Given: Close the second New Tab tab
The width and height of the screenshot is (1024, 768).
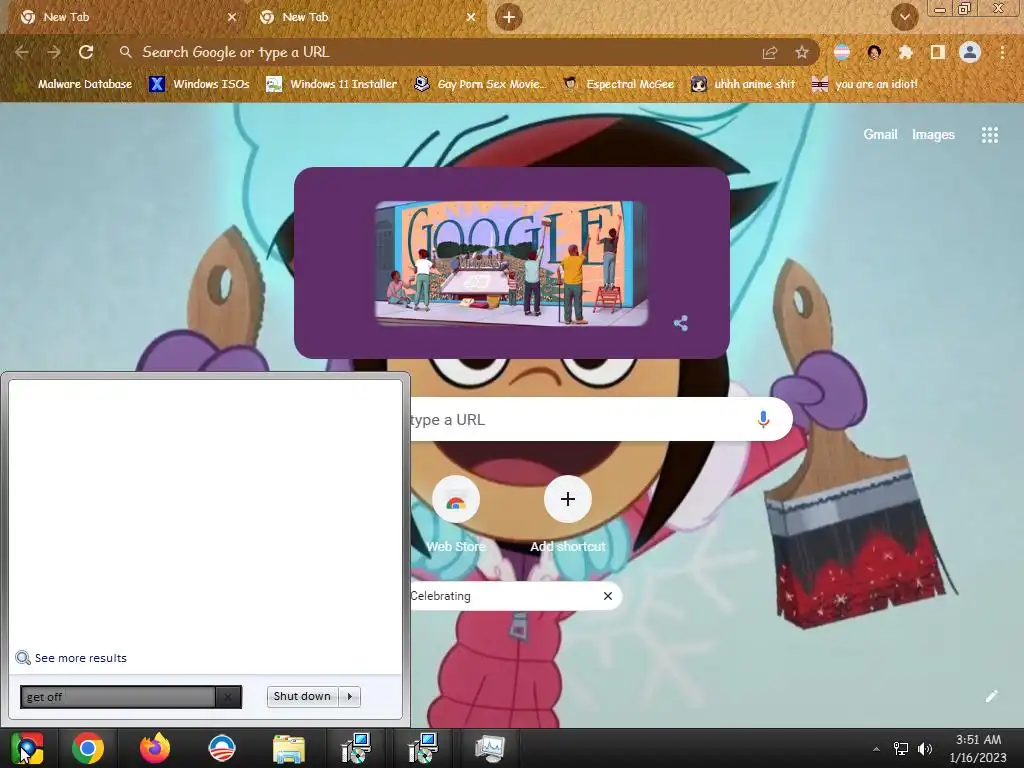Looking at the screenshot, I should (x=471, y=17).
